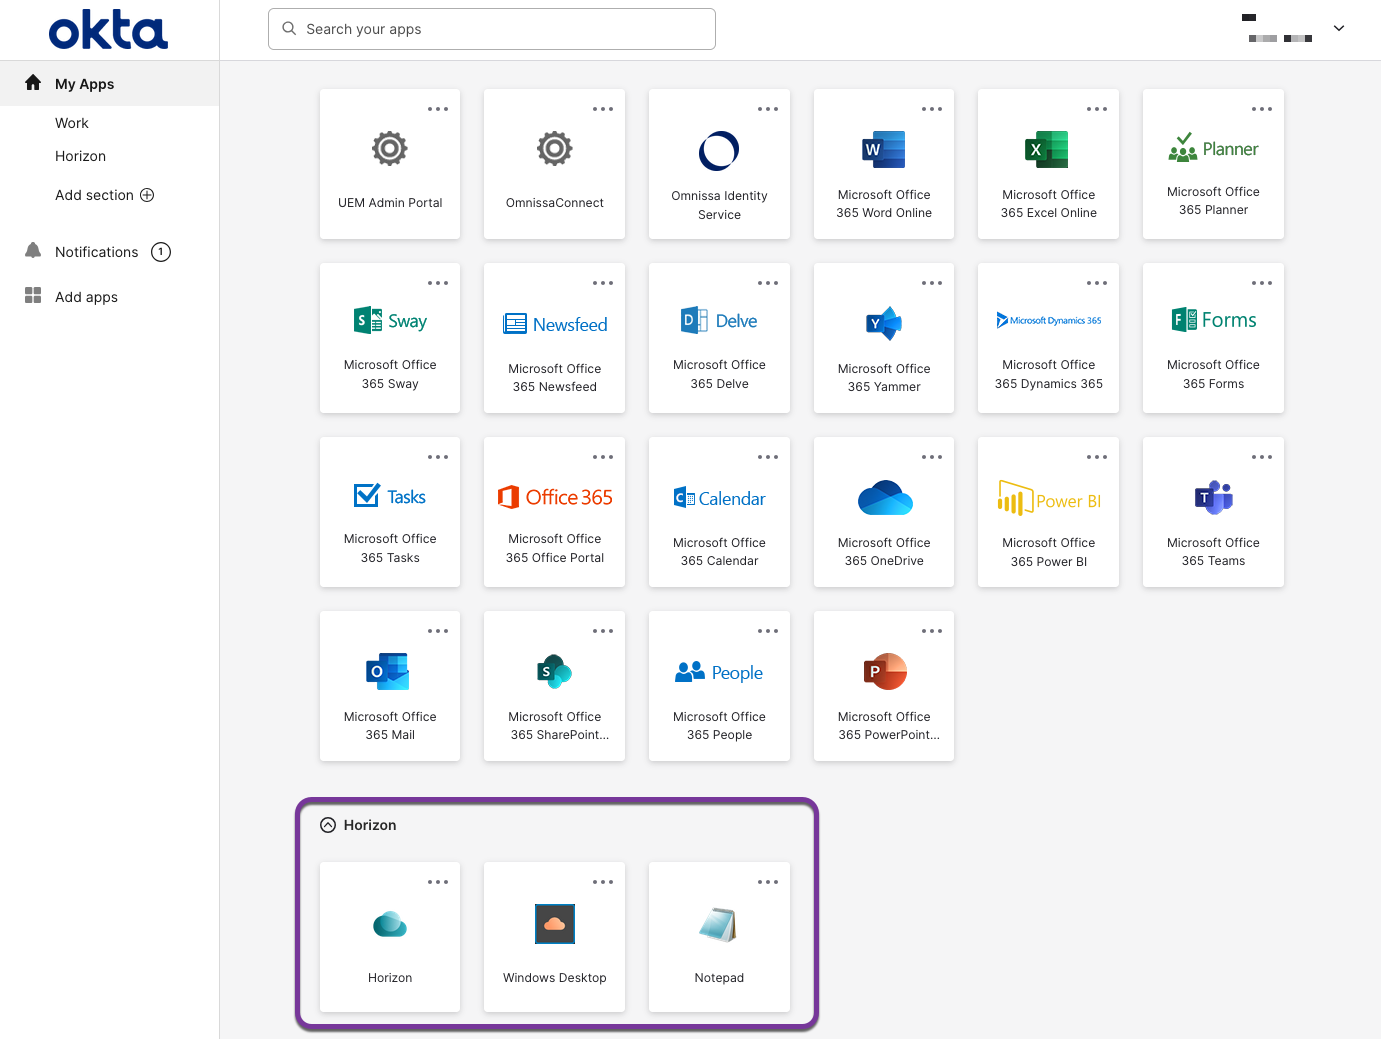Collapse the Horizon section
Image resolution: width=1381 pixels, height=1039 pixels.
point(328,825)
